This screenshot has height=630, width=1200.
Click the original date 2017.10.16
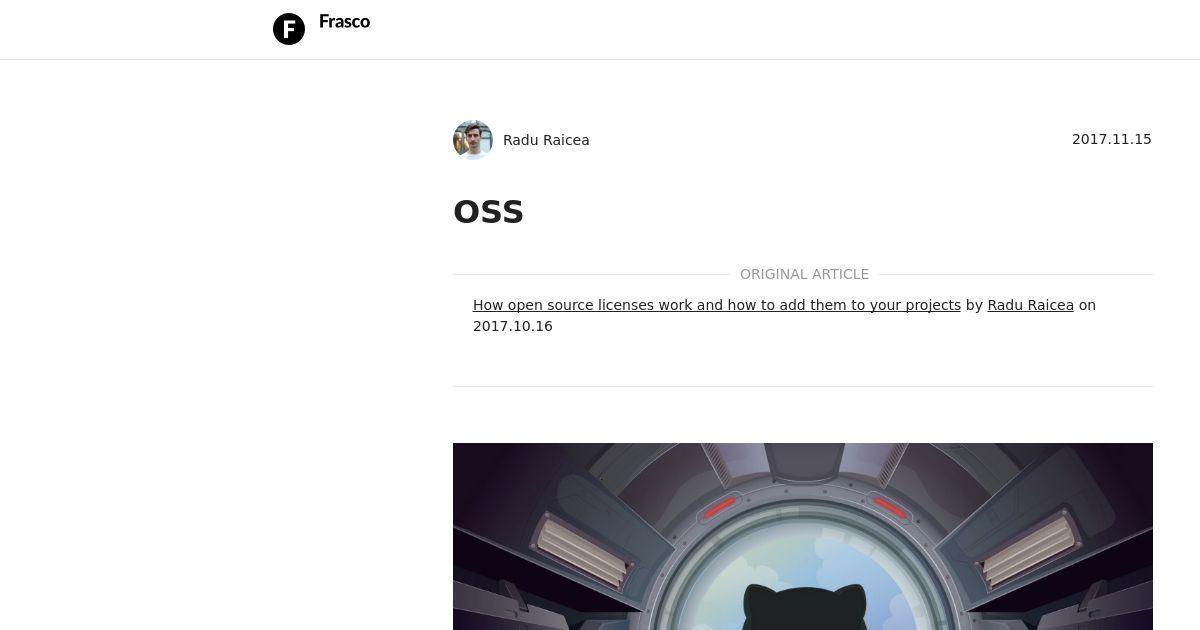coord(513,326)
